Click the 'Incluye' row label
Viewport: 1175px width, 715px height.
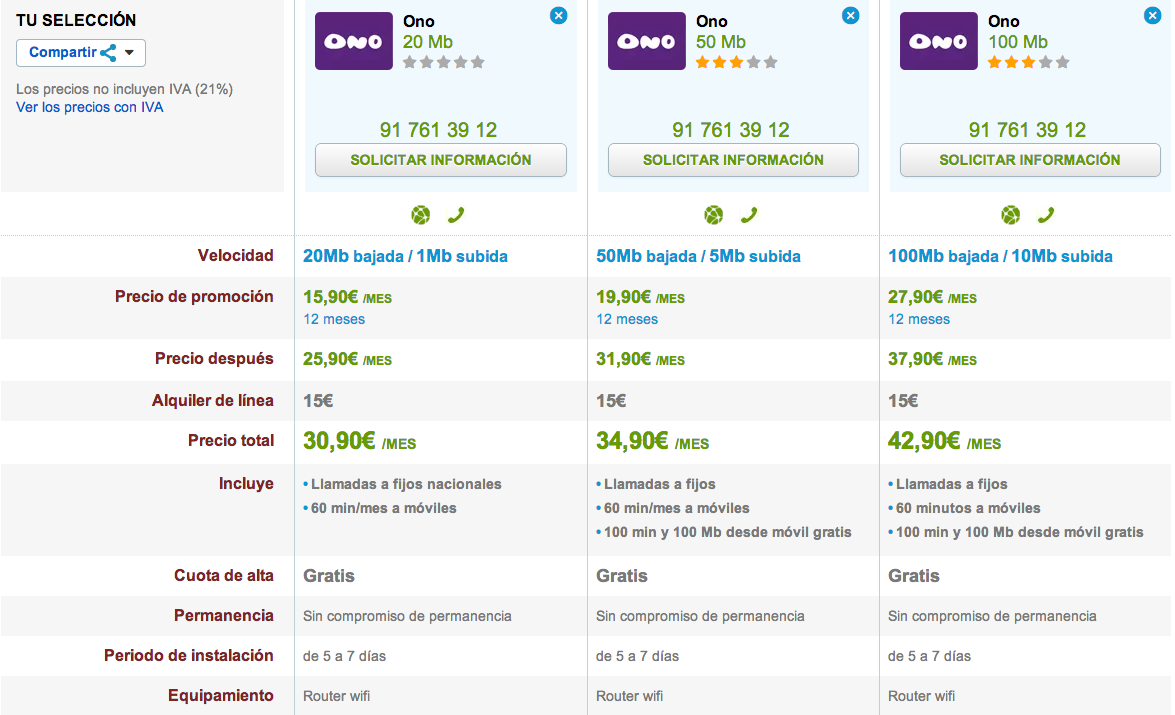246,484
